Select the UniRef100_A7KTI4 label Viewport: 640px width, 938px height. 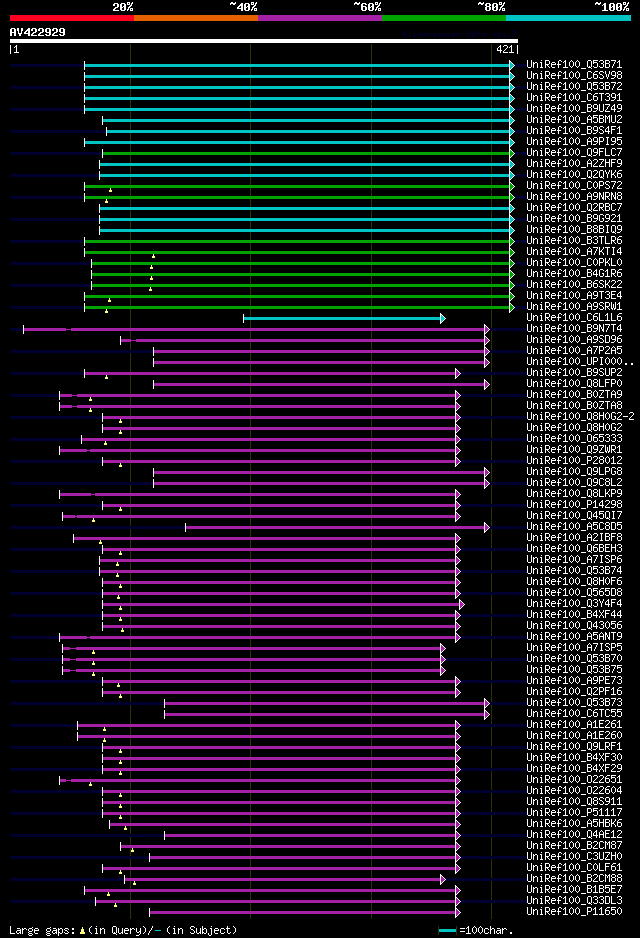click(574, 251)
